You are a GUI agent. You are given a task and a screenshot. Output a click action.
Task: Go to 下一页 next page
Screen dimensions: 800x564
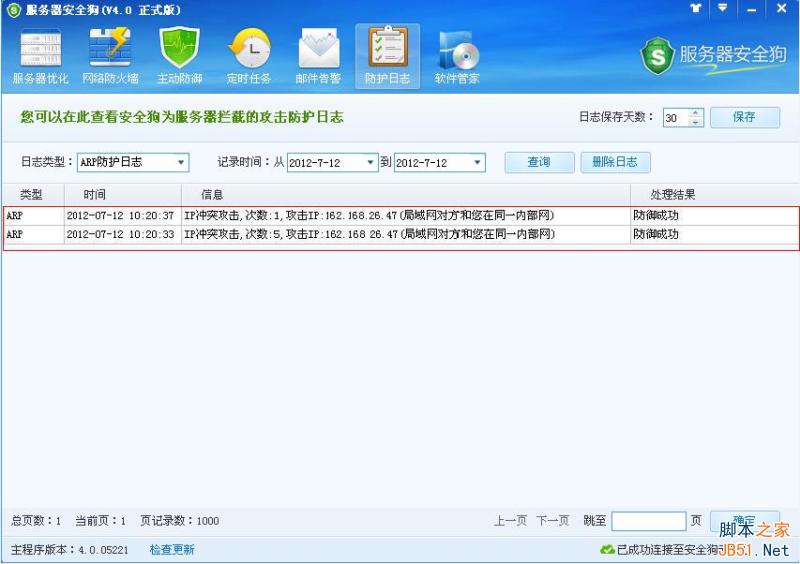point(553,521)
